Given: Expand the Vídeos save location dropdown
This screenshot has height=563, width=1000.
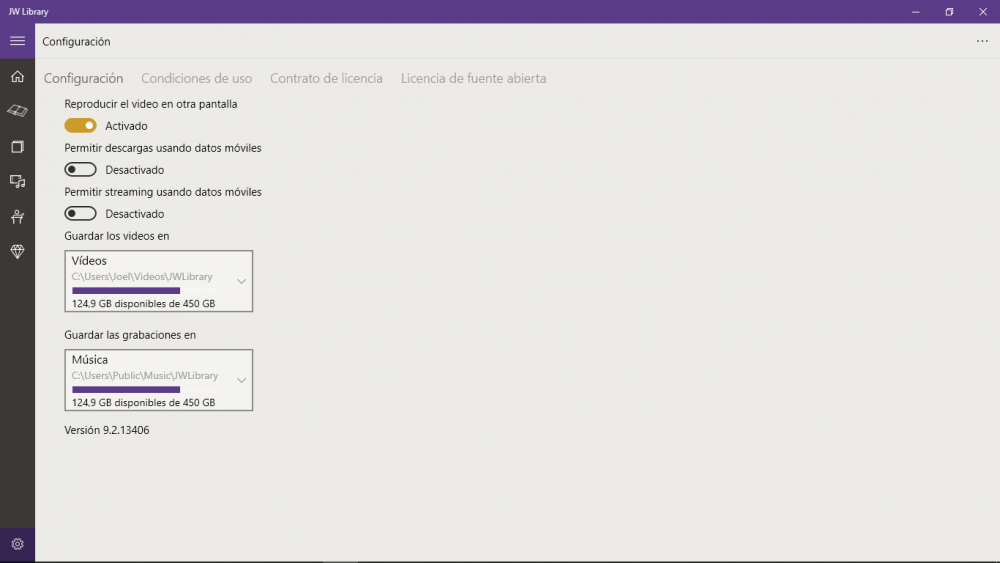Looking at the screenshot, I should point(241,281).
